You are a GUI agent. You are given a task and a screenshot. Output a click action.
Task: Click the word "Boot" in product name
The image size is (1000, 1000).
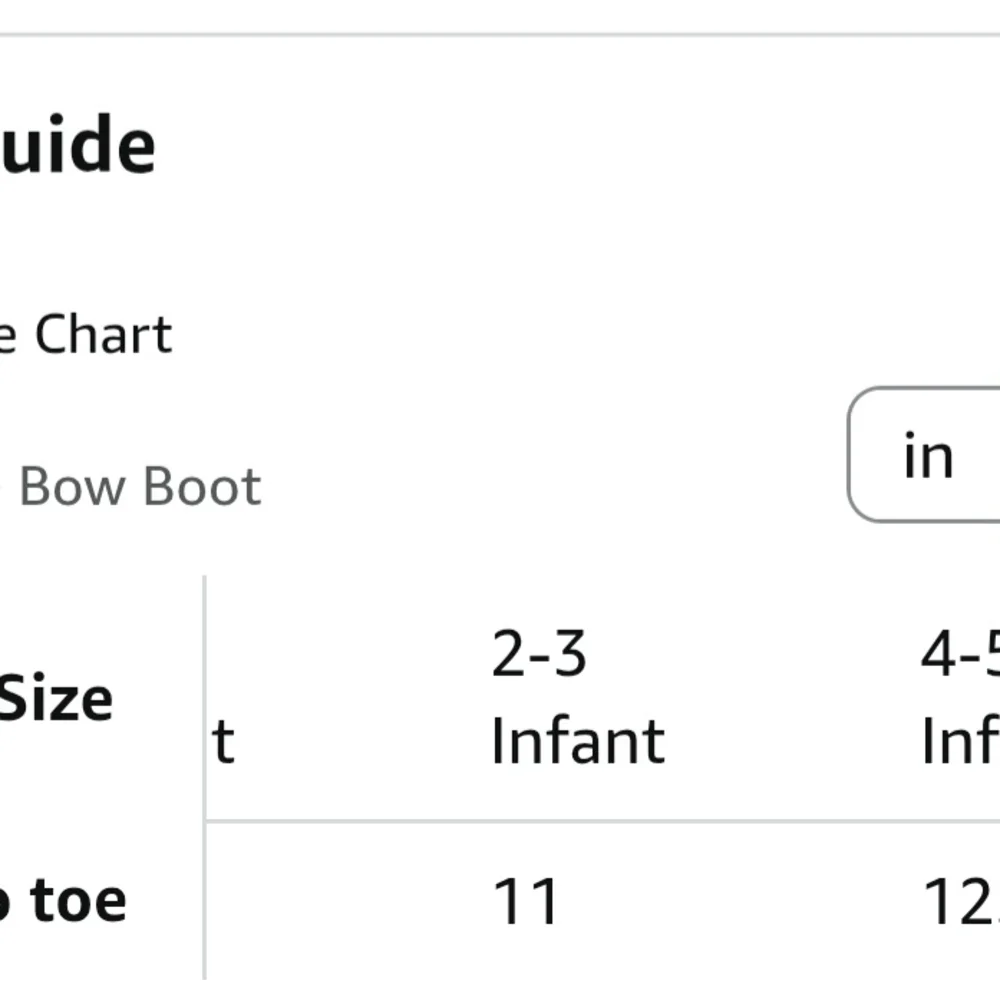(x=203, y=486)
